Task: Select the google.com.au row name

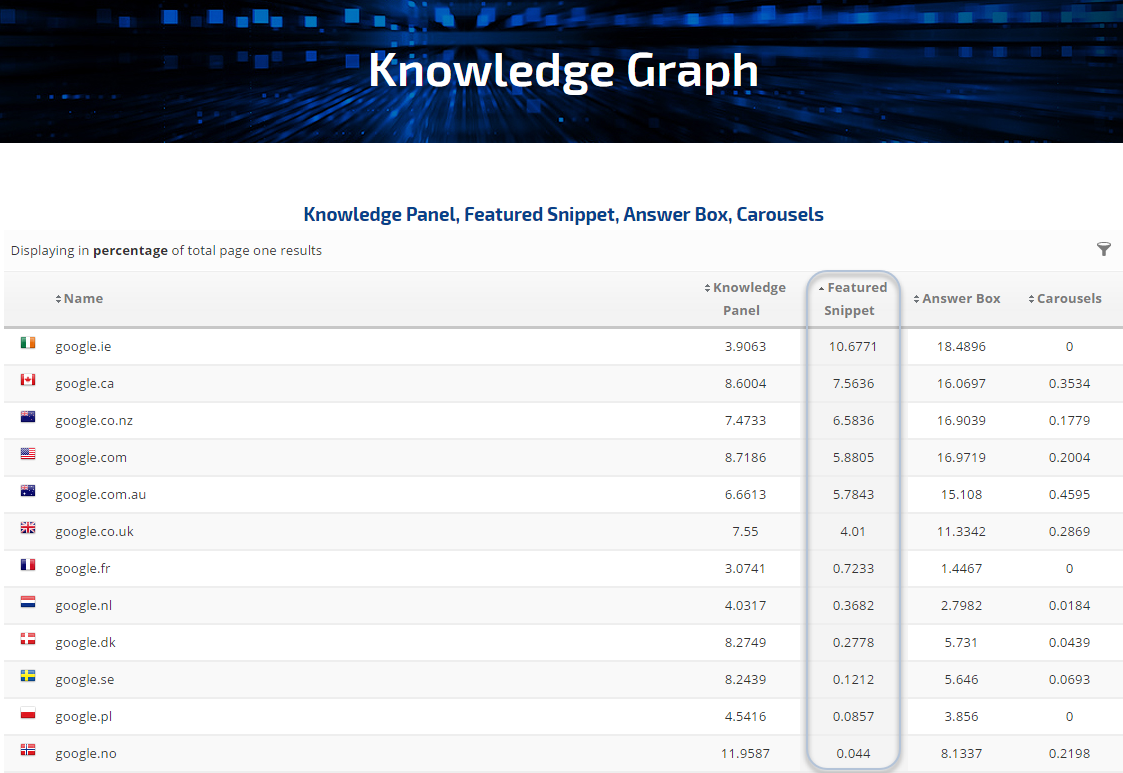Action: [100, 494]
